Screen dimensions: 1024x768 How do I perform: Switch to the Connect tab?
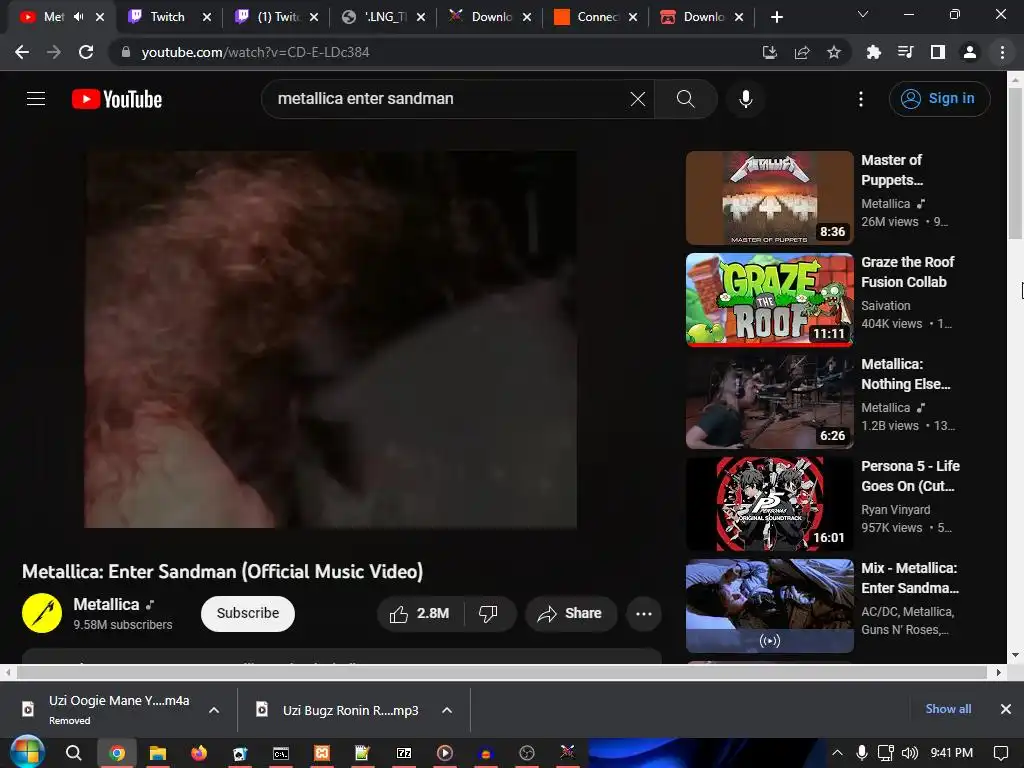coord(596,17)
